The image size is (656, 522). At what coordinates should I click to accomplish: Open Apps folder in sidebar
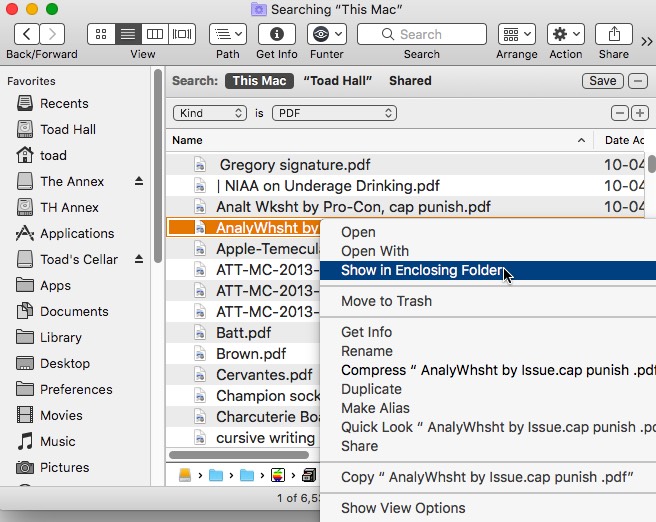pyautogui.click(x=55, y=285)
